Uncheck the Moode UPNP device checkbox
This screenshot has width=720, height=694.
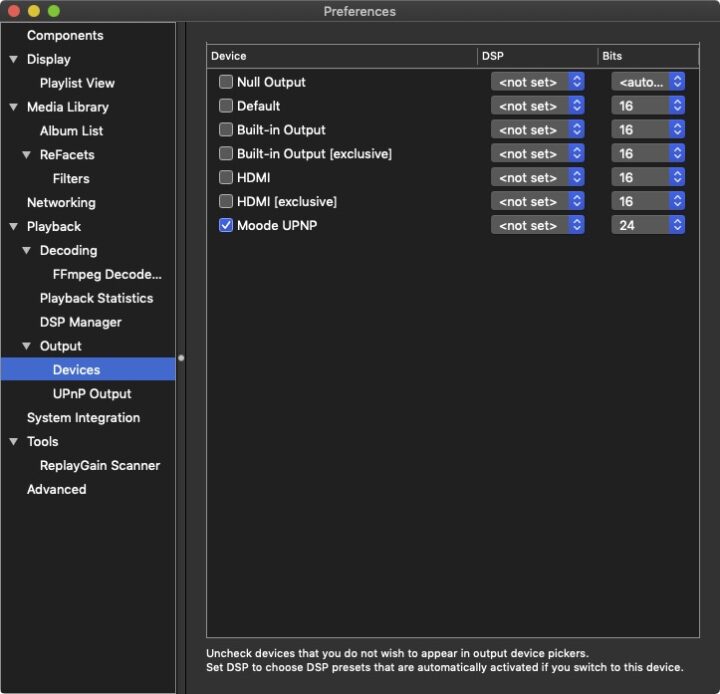226,226
